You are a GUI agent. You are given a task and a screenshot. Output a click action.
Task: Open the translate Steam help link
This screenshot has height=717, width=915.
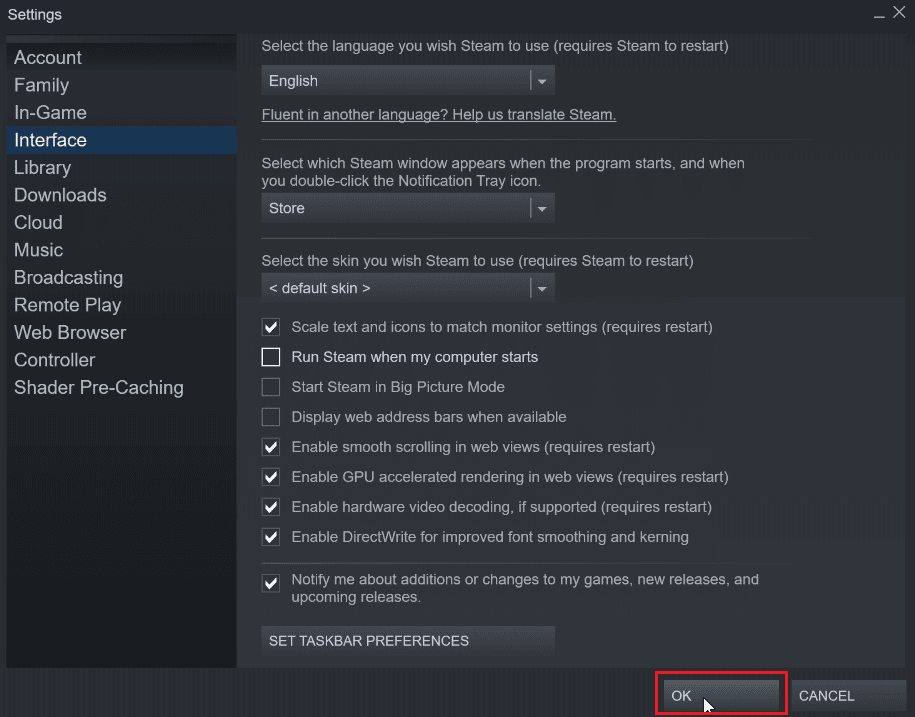438,114
